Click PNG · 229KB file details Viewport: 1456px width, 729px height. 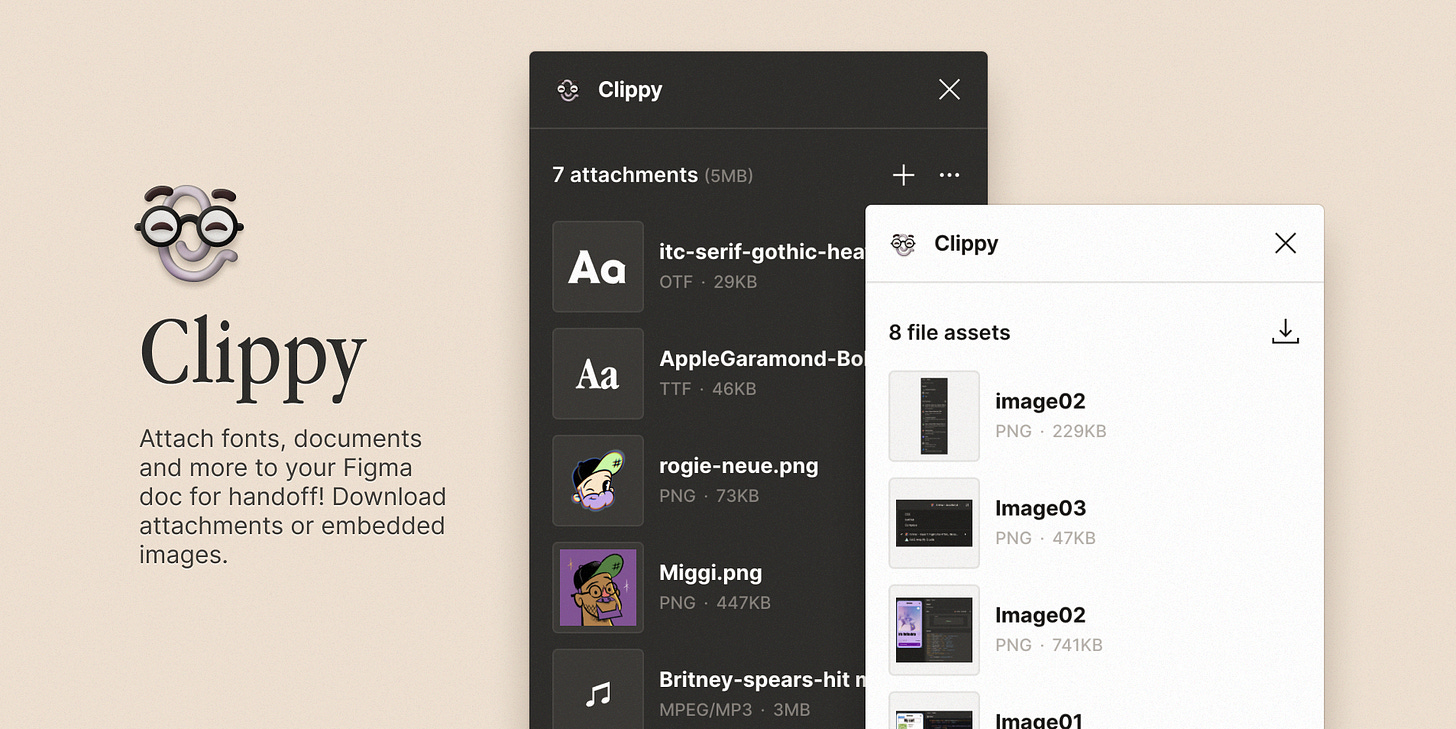pos(1051,432)
